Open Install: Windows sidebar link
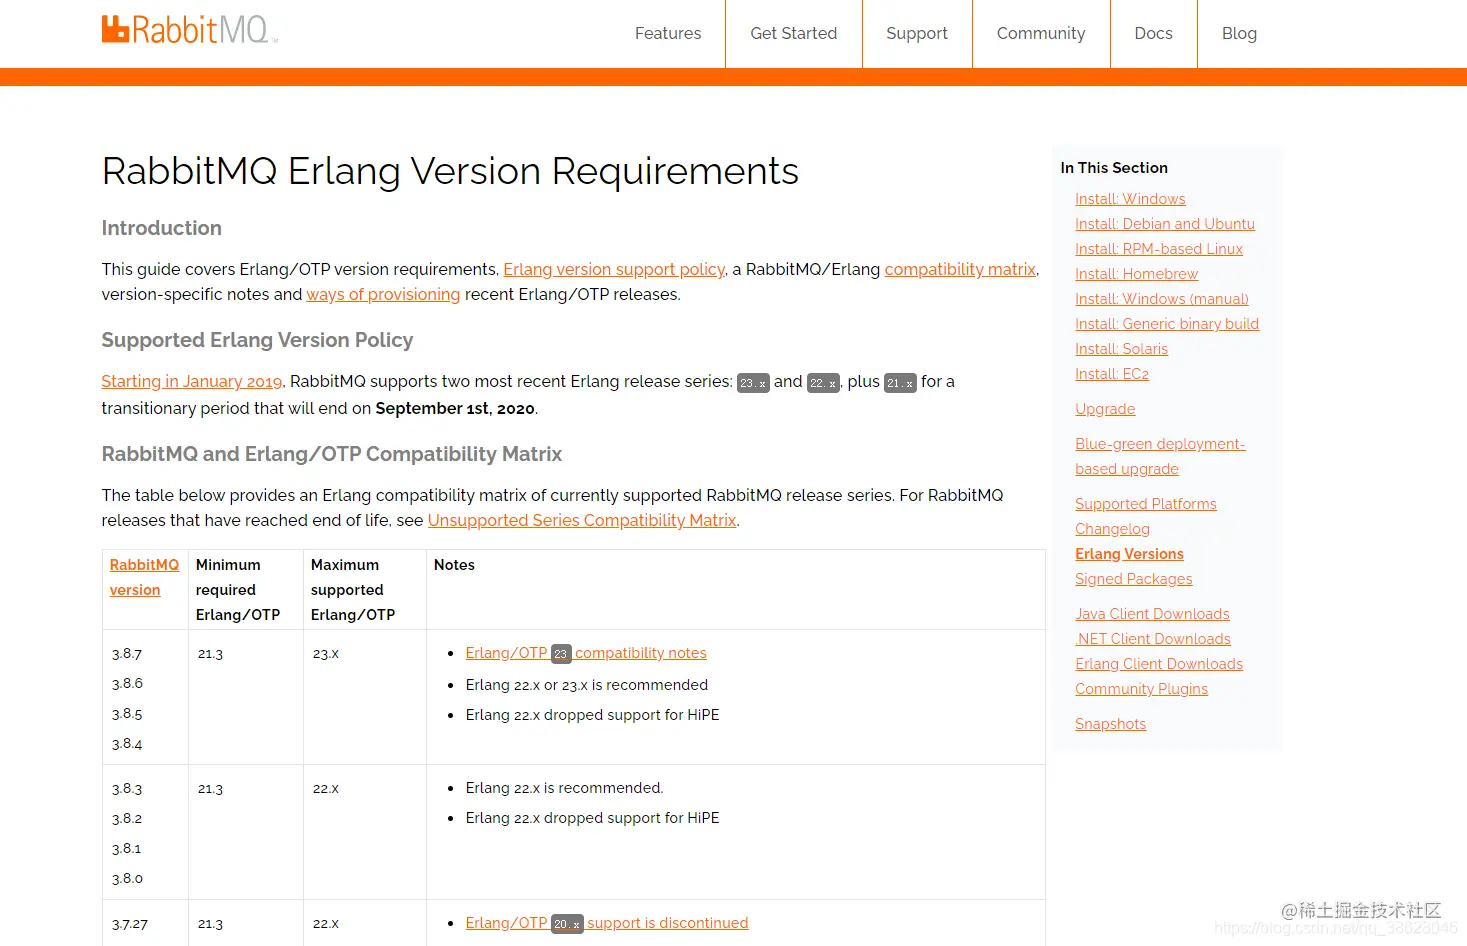 click(x=1130, y=199)
